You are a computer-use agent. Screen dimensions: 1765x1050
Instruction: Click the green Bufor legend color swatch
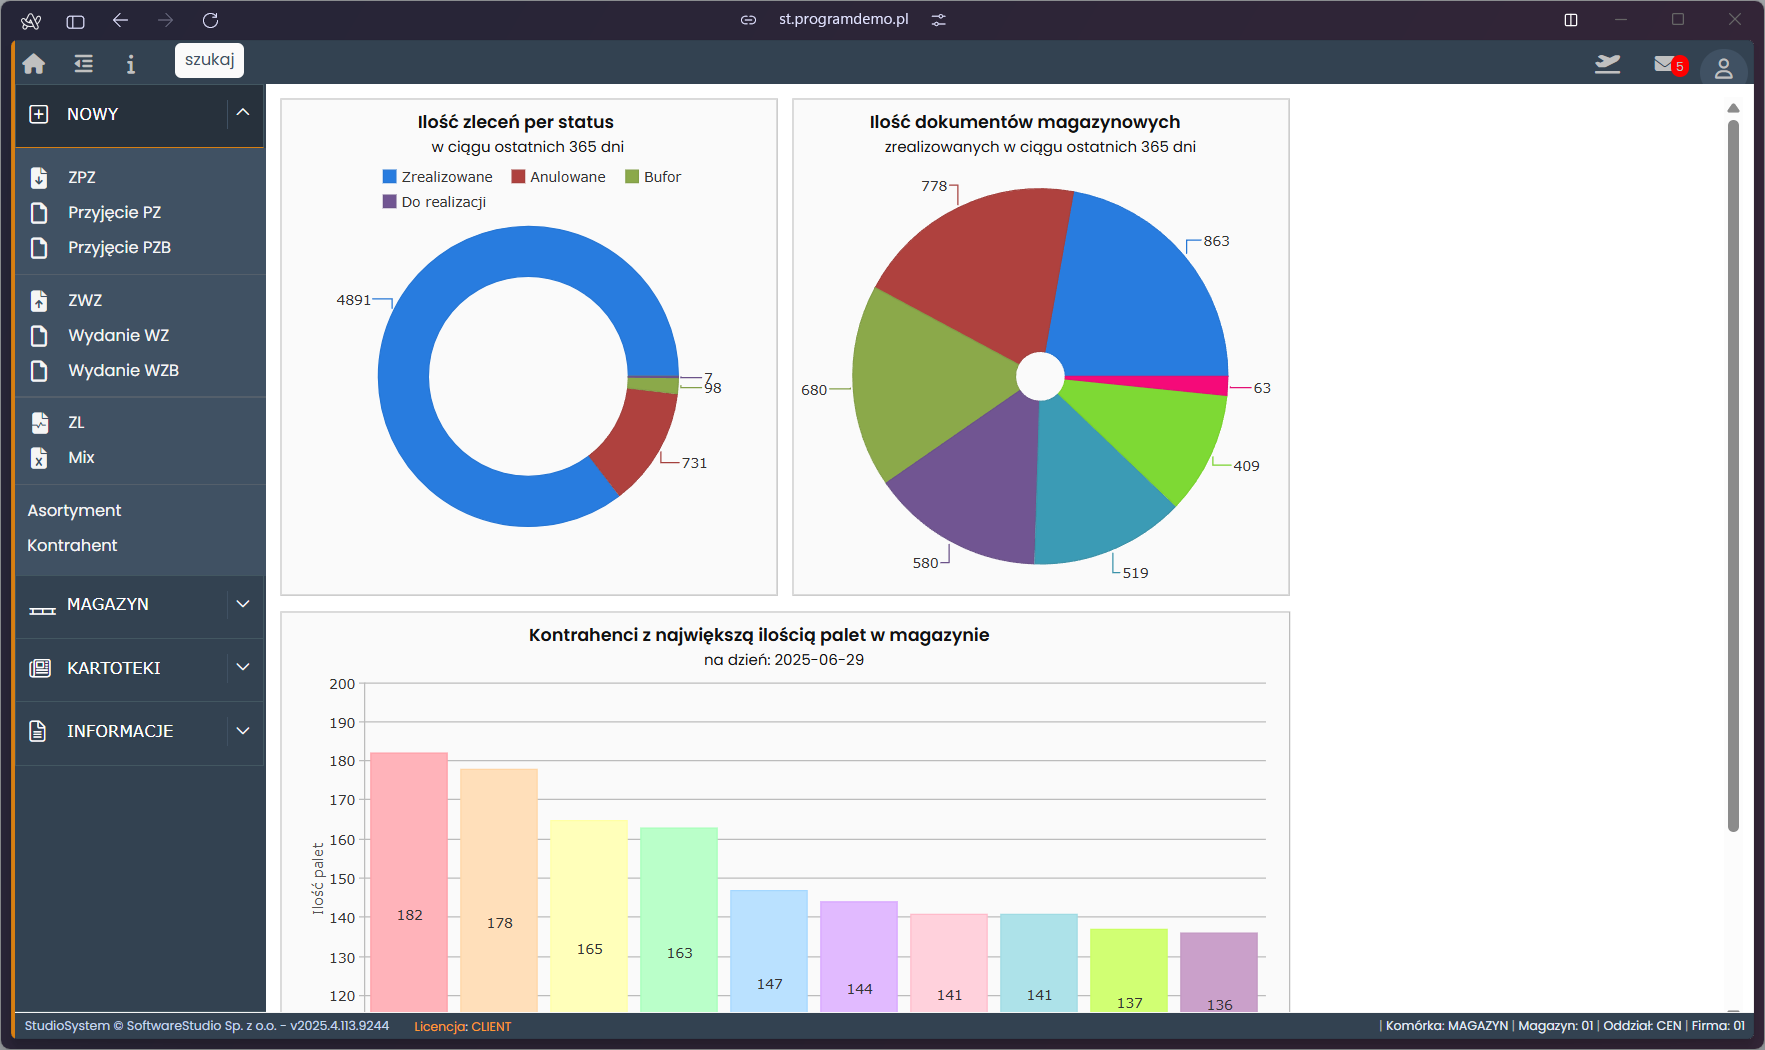coord(632,177)
